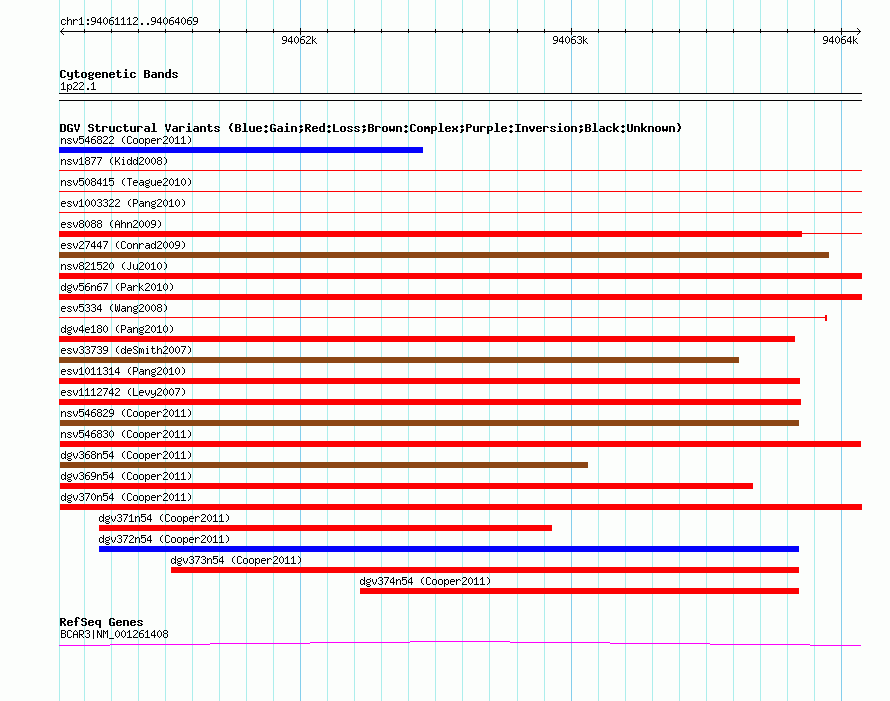Click the RefSeq Genes track title

101,622
